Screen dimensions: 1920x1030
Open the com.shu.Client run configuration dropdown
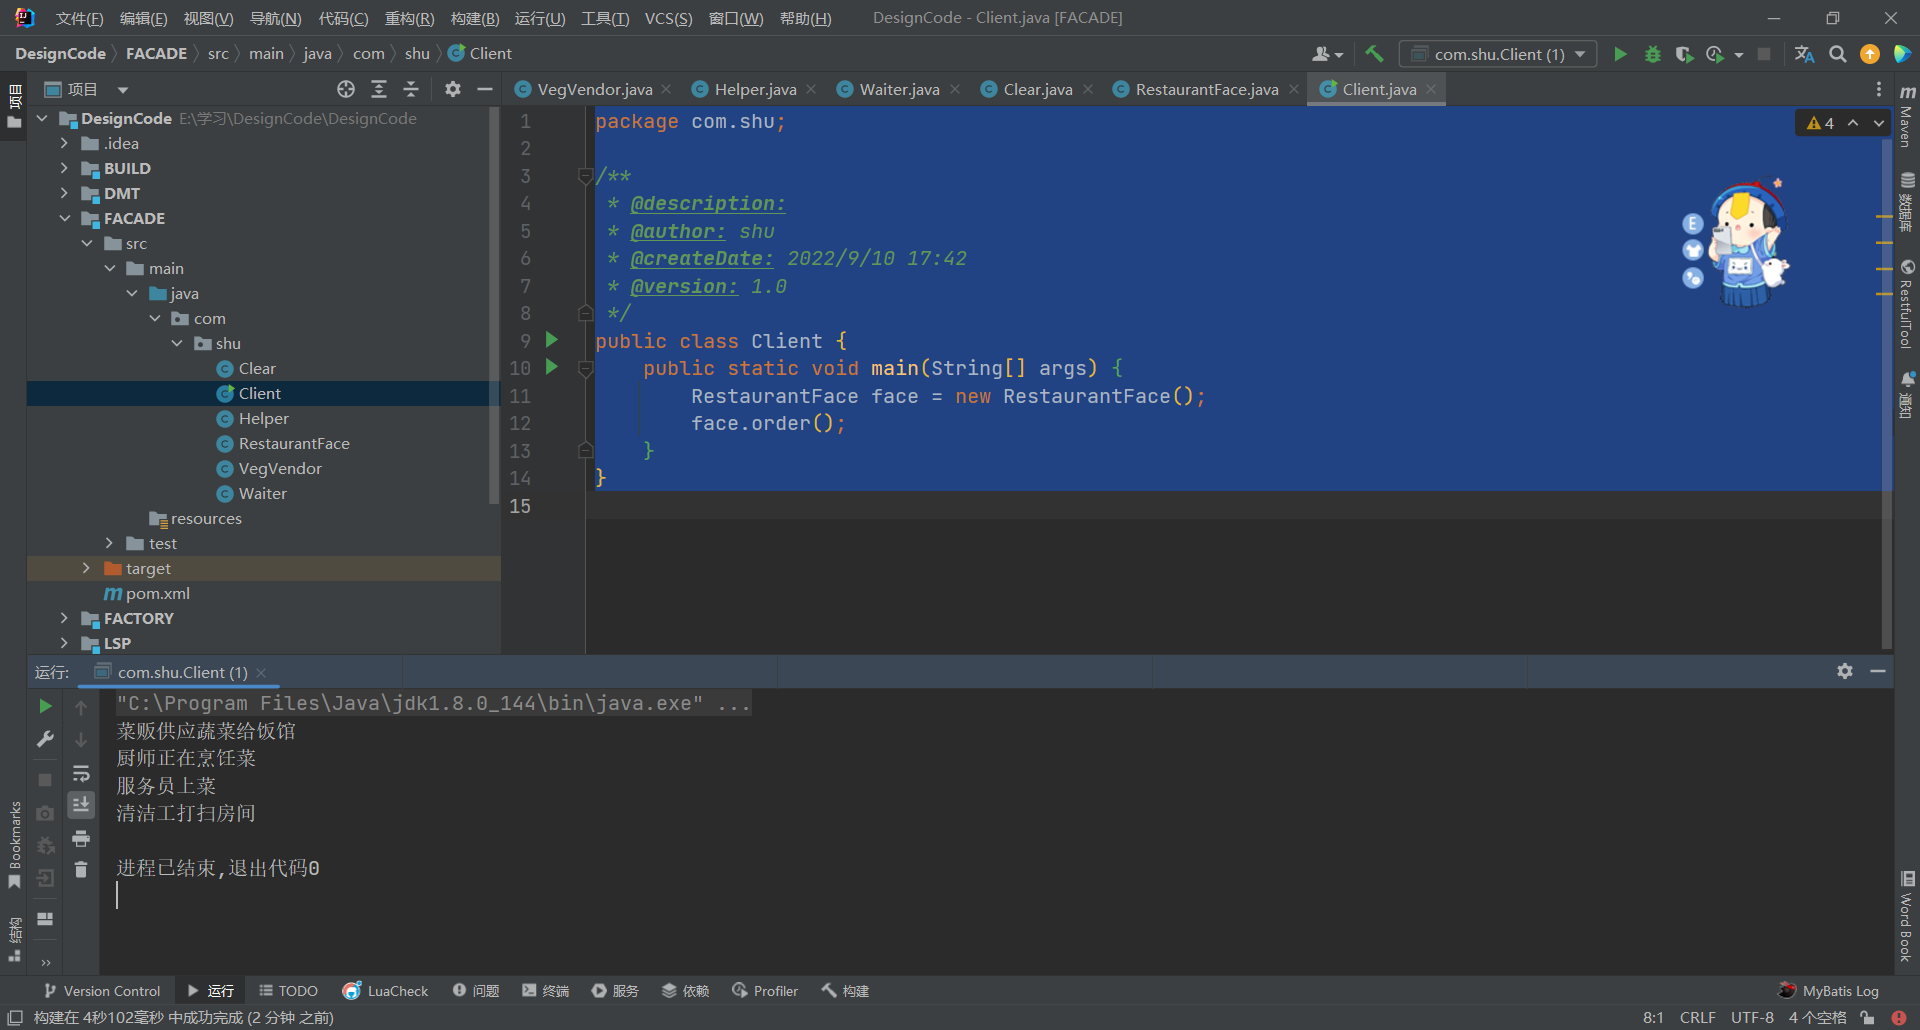pos(1498,54)
